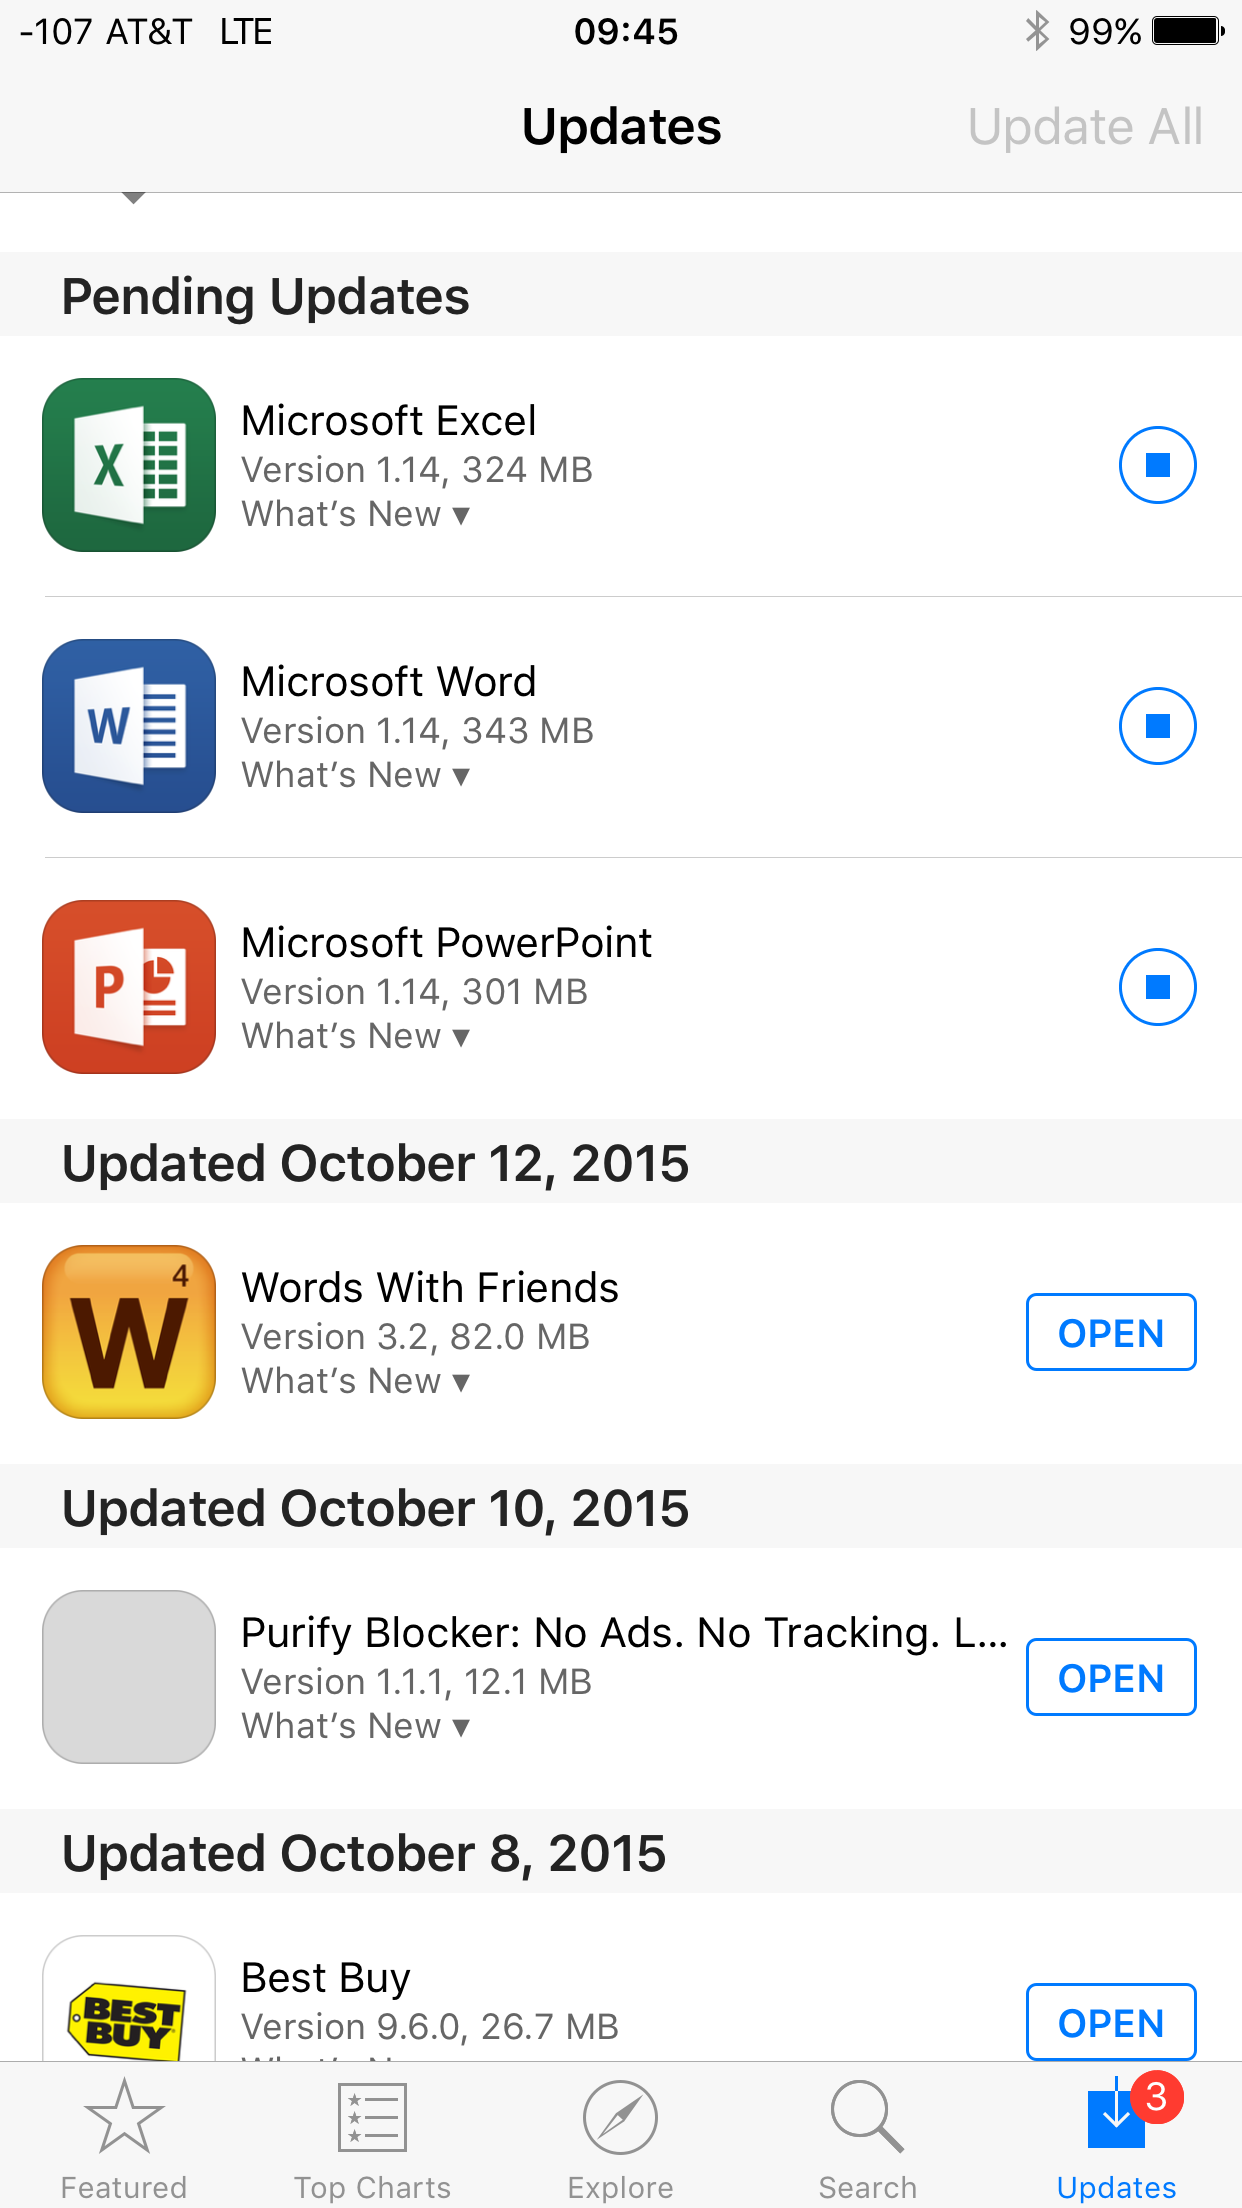Tap the Microsoft Excel app icon
This screenshot has height=2208, width=1242.
[129, 465]
